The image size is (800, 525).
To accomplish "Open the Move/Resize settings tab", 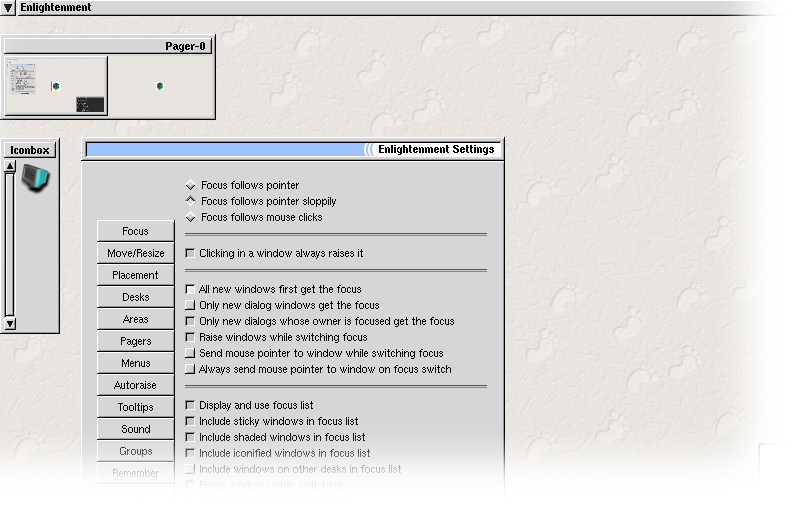I will tap(135, 253).
